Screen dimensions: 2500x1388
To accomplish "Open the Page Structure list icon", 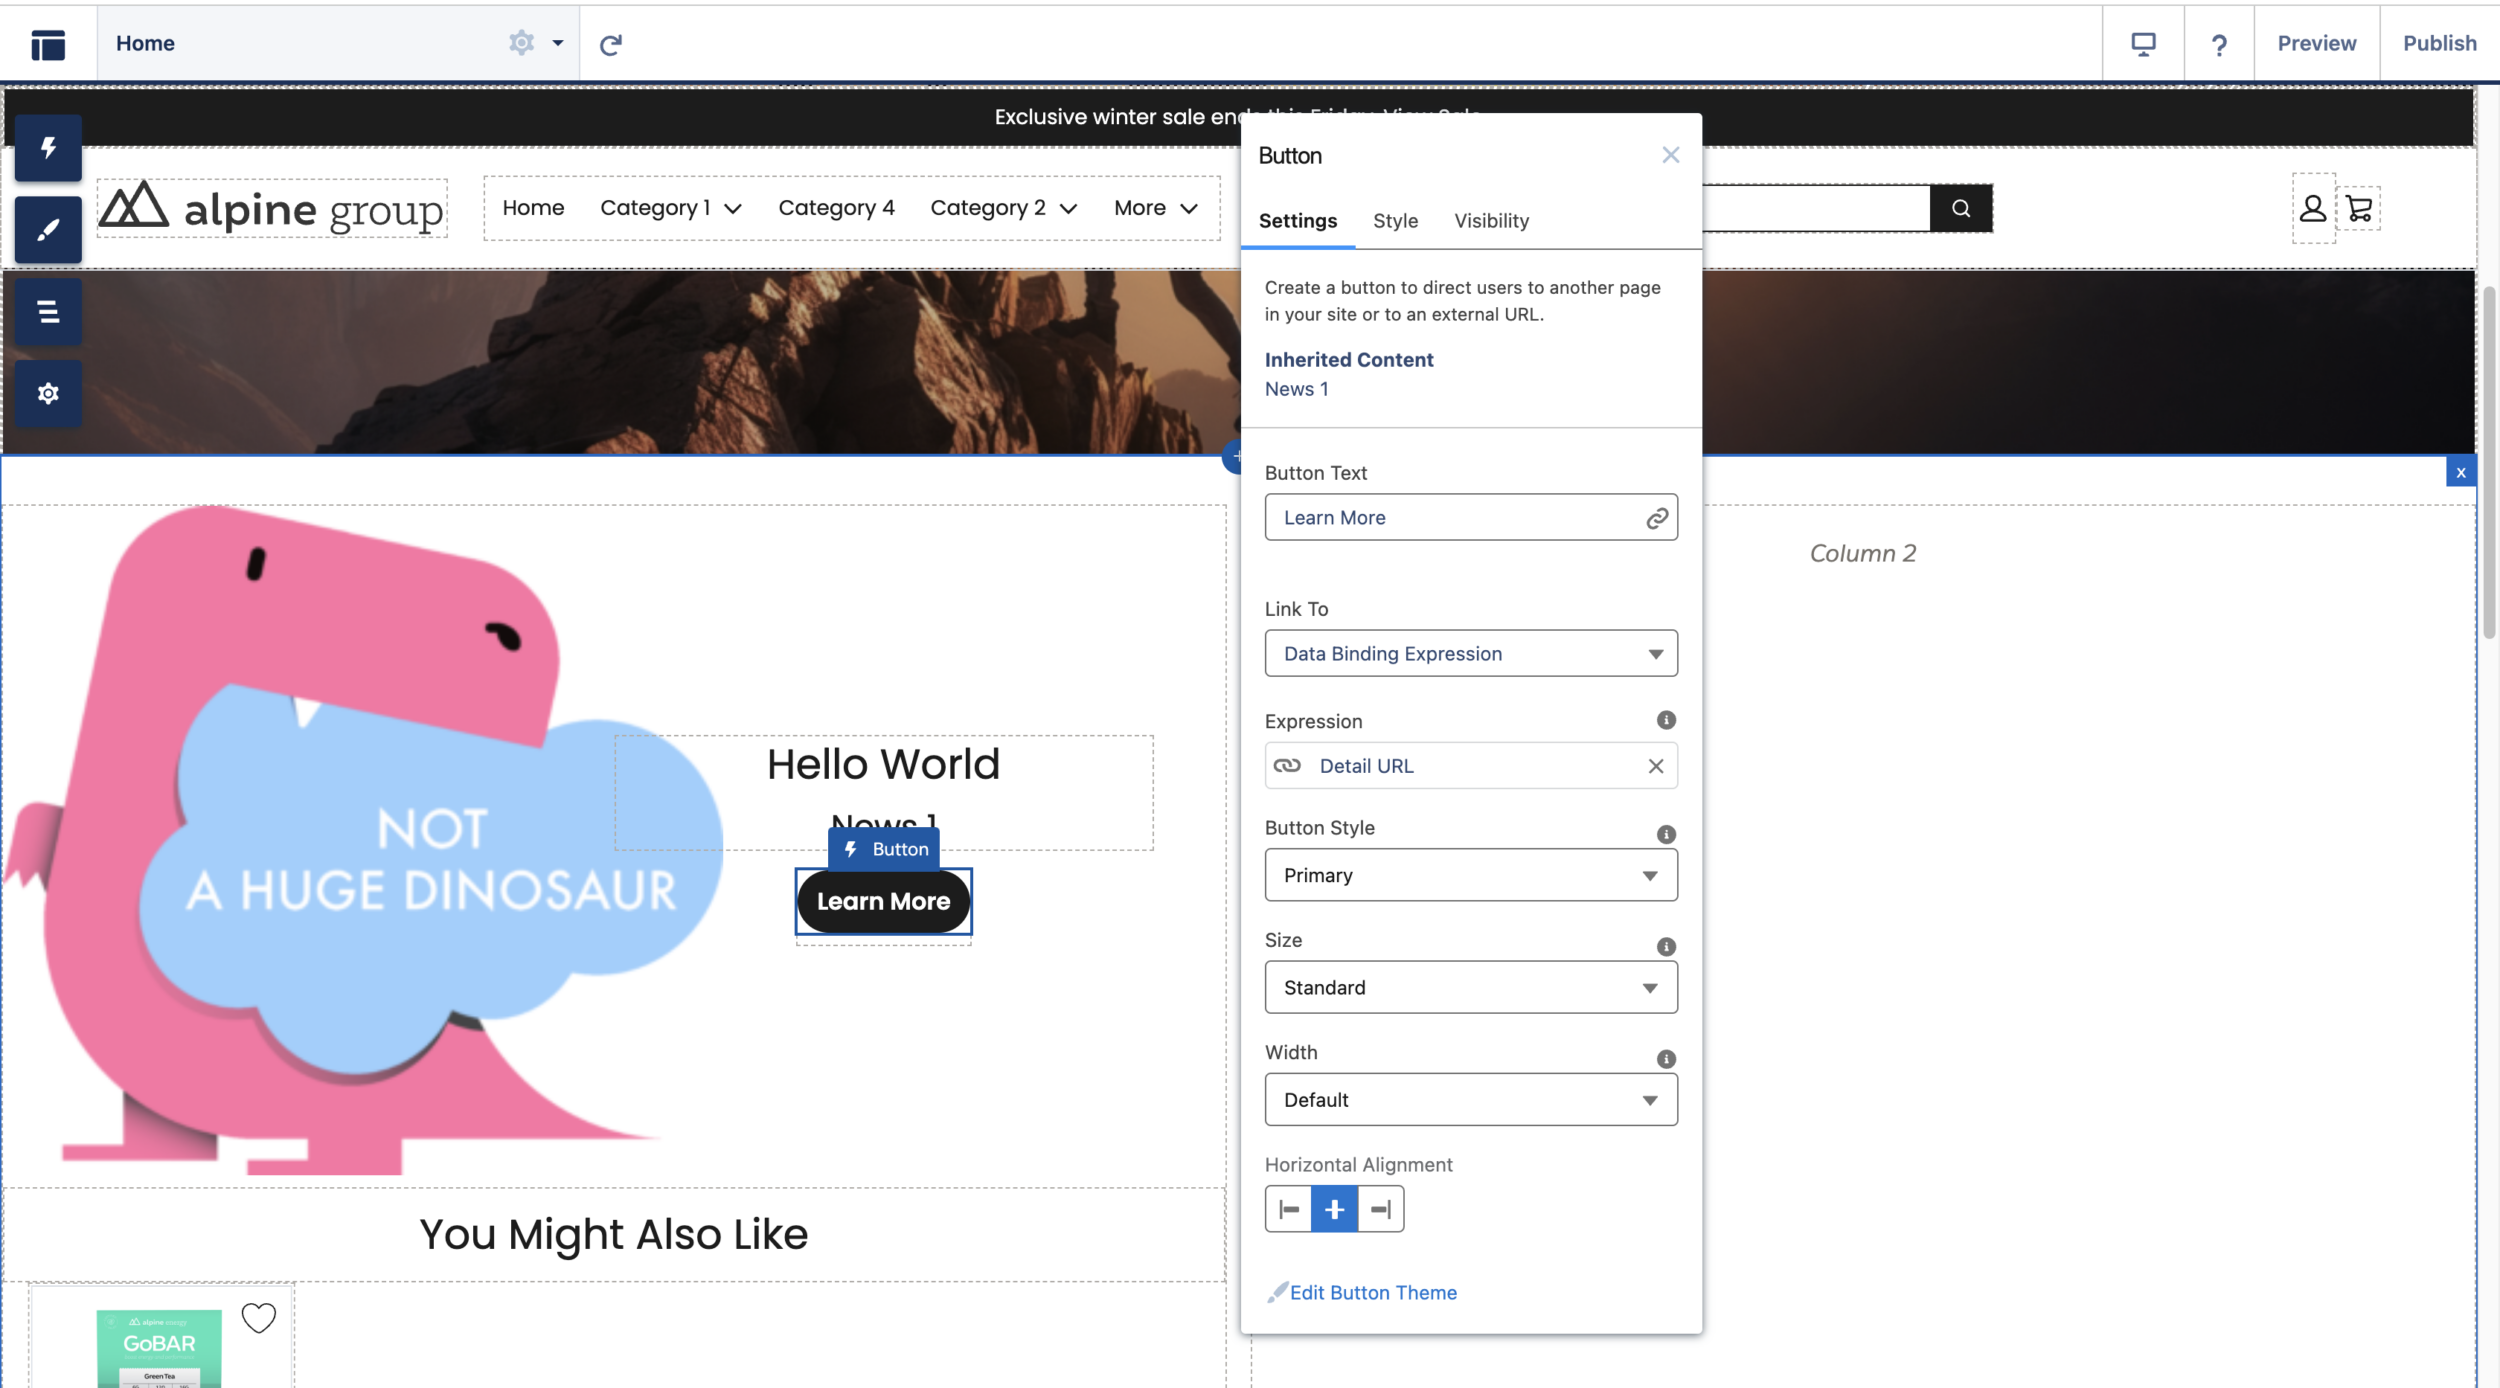I will (x=48, y=312).
